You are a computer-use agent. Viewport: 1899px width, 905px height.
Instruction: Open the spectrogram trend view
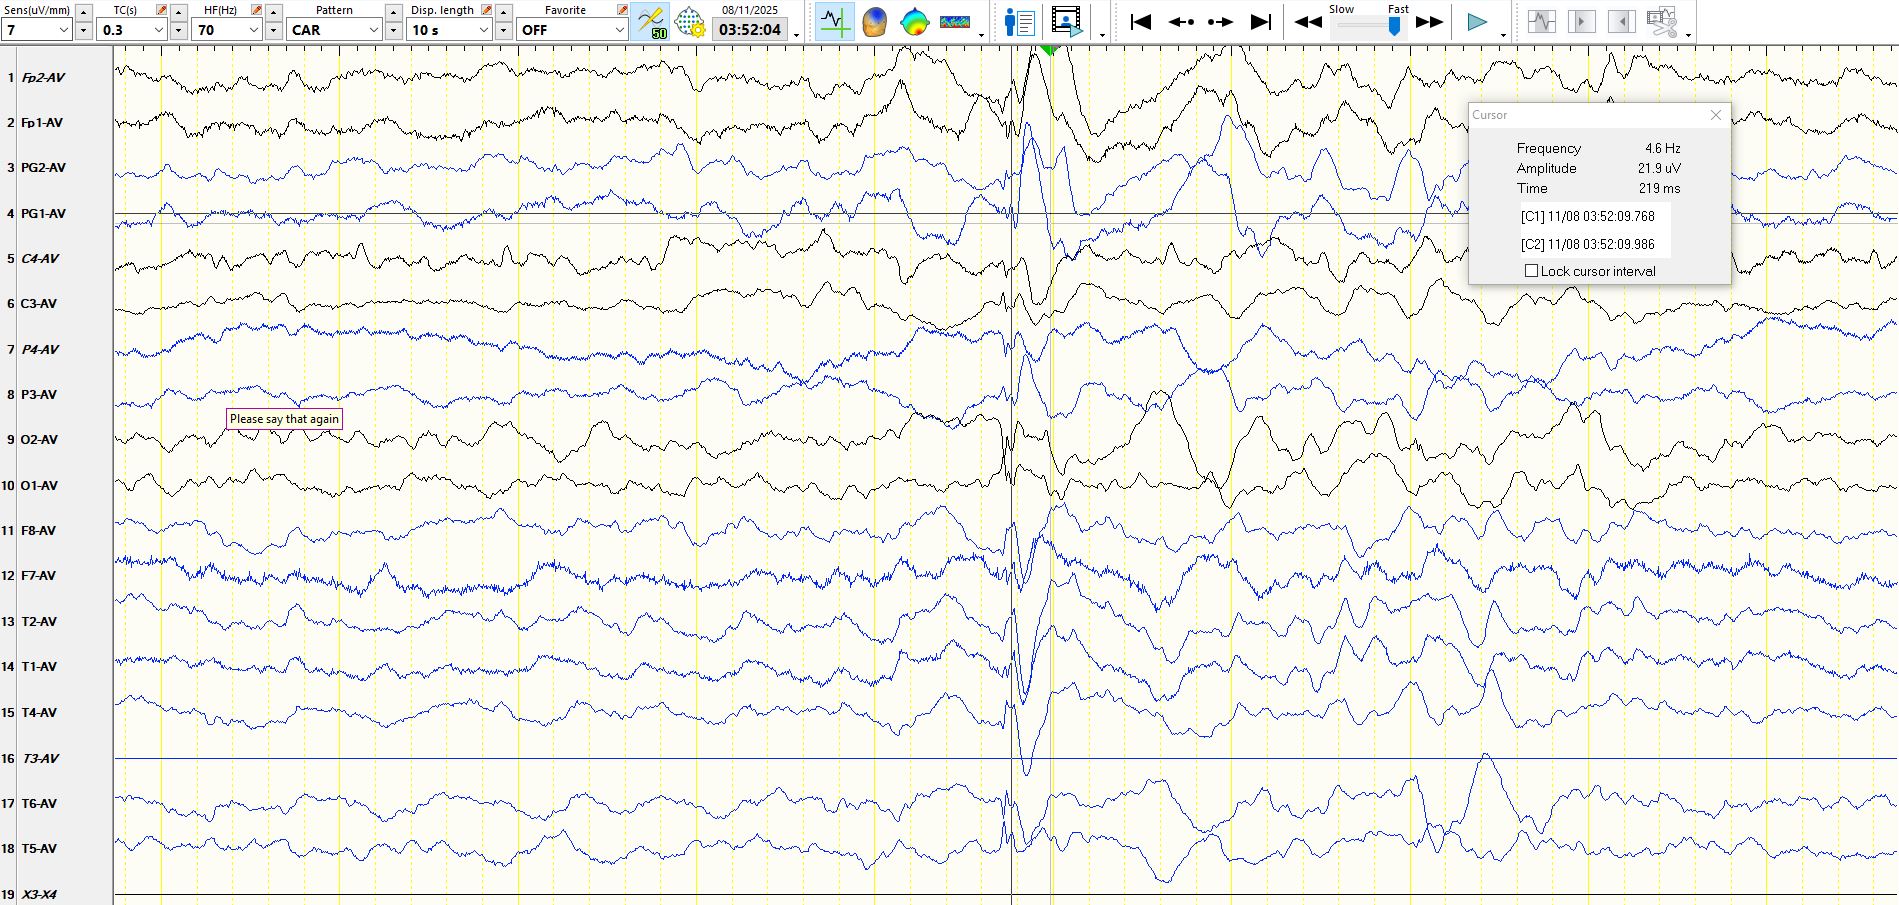[954, 22]
